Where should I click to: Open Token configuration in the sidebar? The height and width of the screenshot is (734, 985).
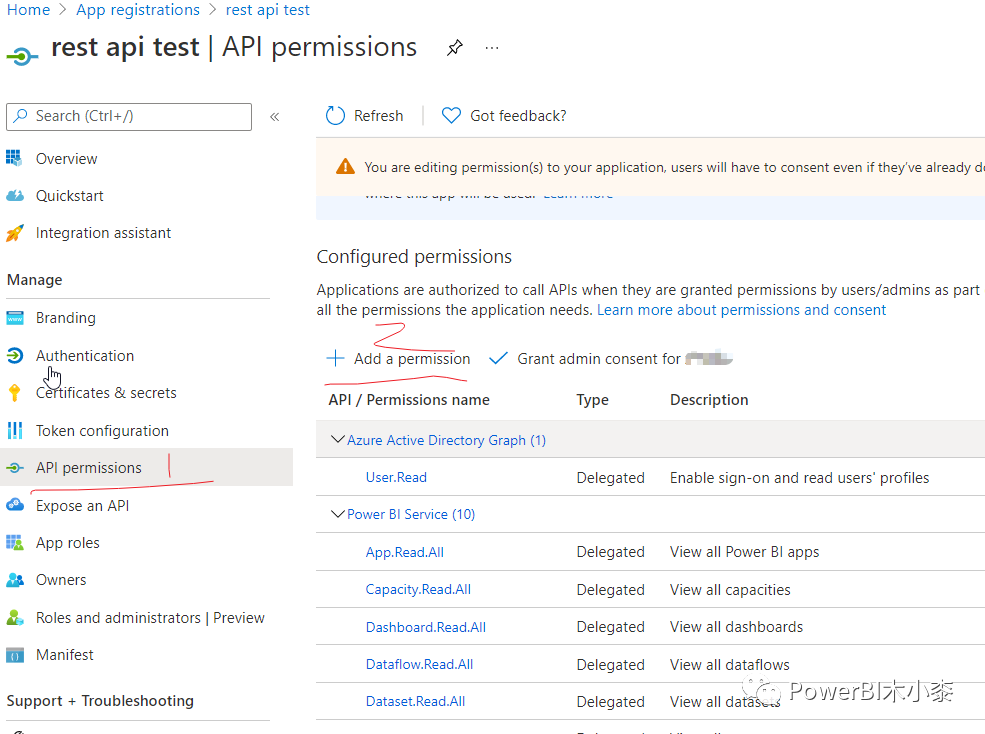click(102, 430)
